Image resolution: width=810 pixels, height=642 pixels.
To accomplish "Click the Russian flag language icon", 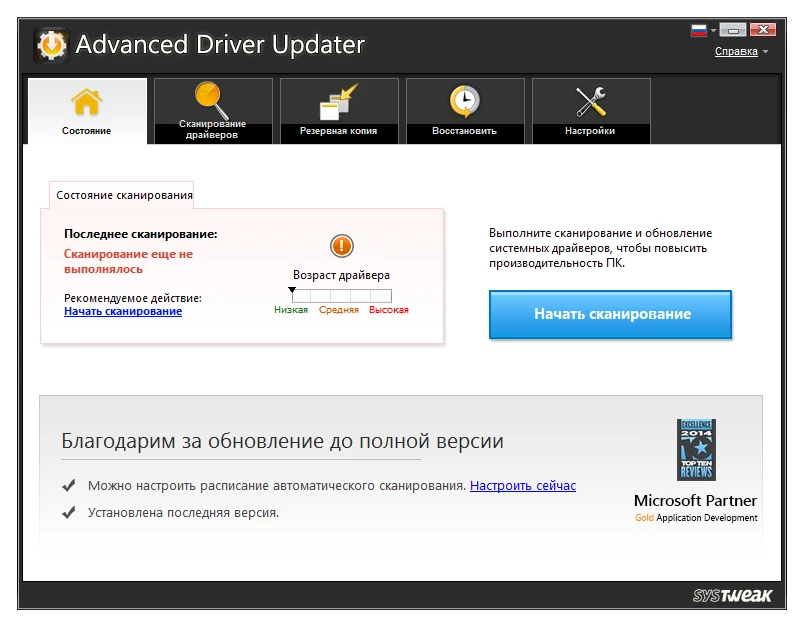I will coord(699,30).
